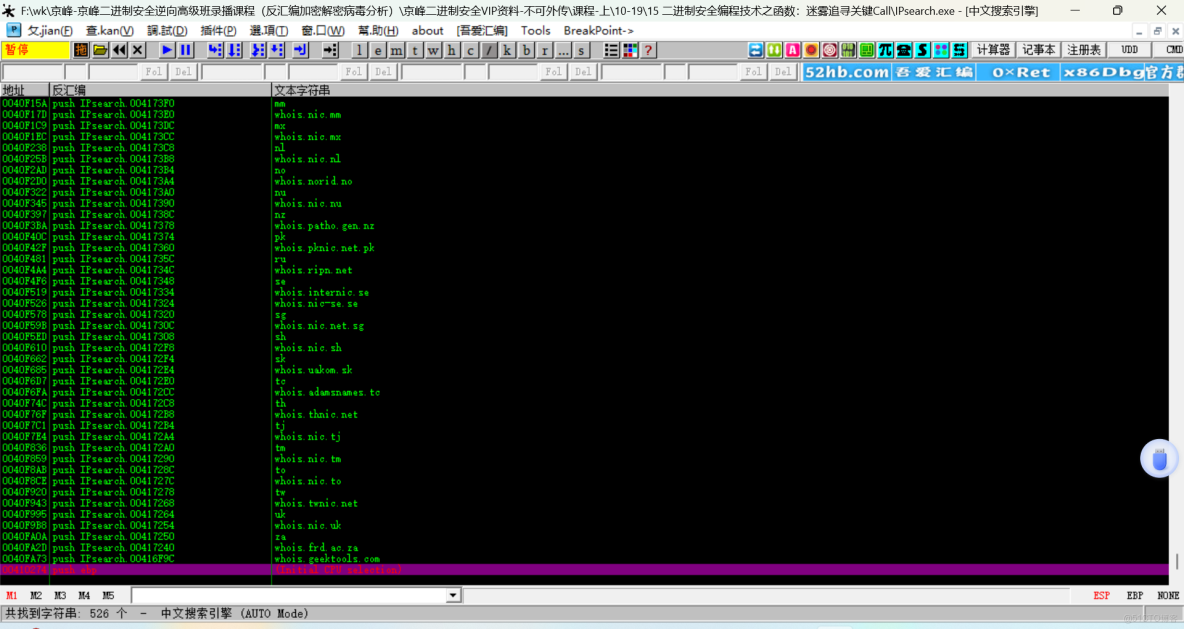Open a file with the folder icon
The height and width of the screenshot is (629, 1184).
tap(100, 51)
